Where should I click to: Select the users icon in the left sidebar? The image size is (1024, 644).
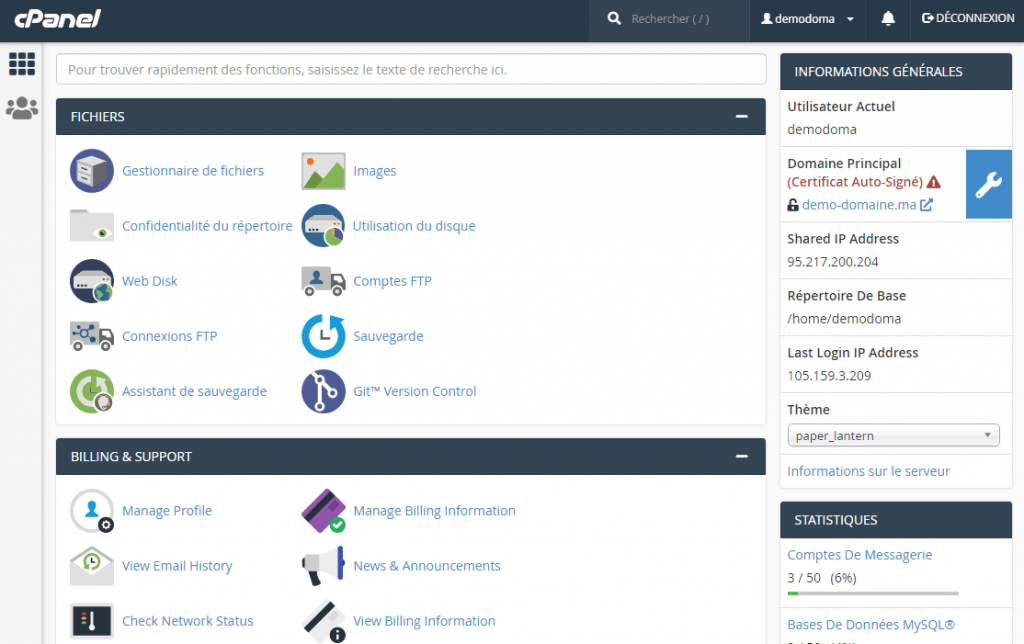22,107
